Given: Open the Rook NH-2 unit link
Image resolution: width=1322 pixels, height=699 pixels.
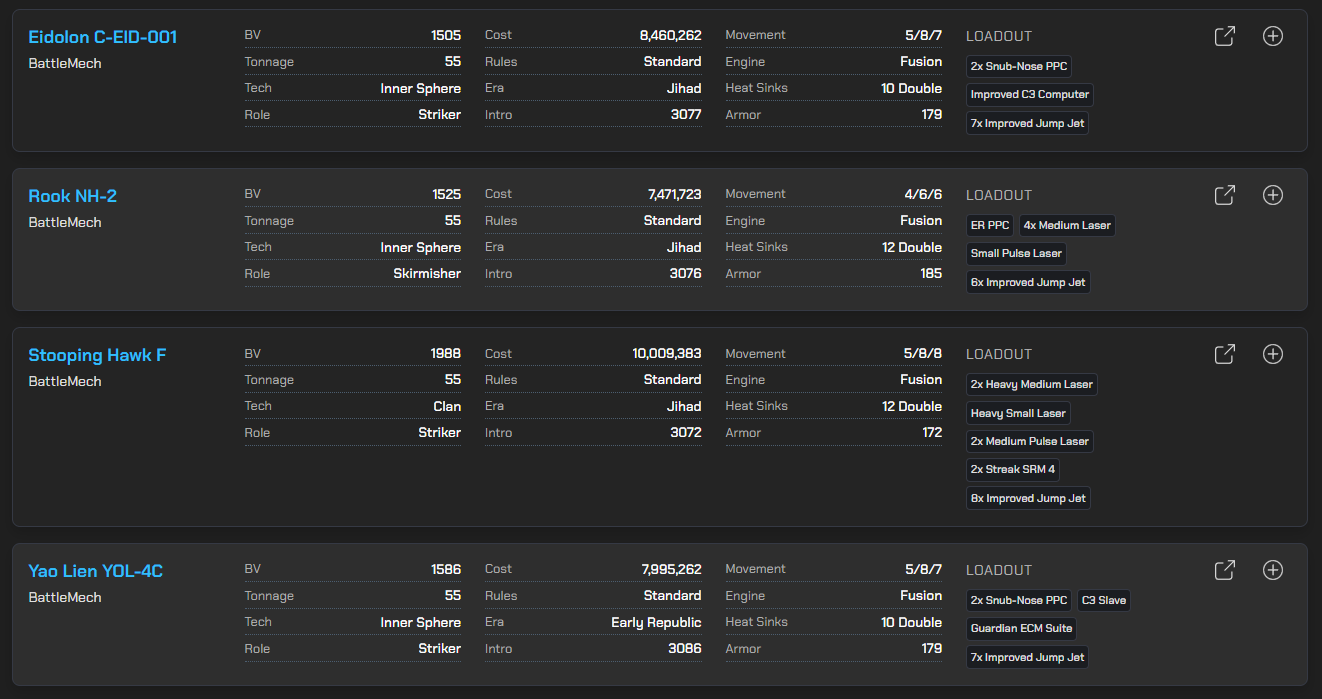Looking at the screenshot, I should [72, 196].
